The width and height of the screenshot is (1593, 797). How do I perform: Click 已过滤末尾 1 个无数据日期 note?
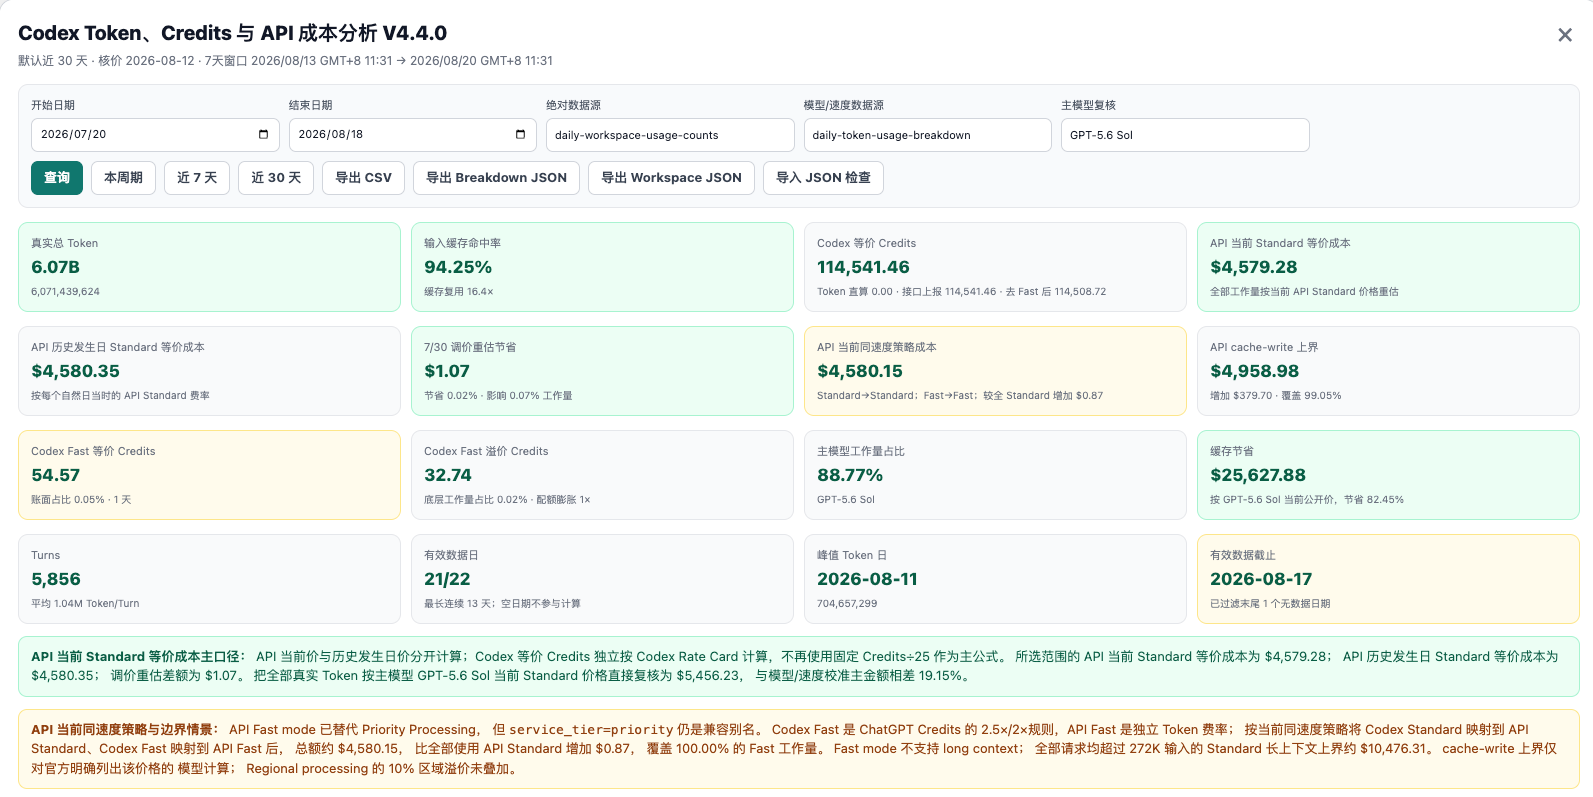pos(1270,604)
